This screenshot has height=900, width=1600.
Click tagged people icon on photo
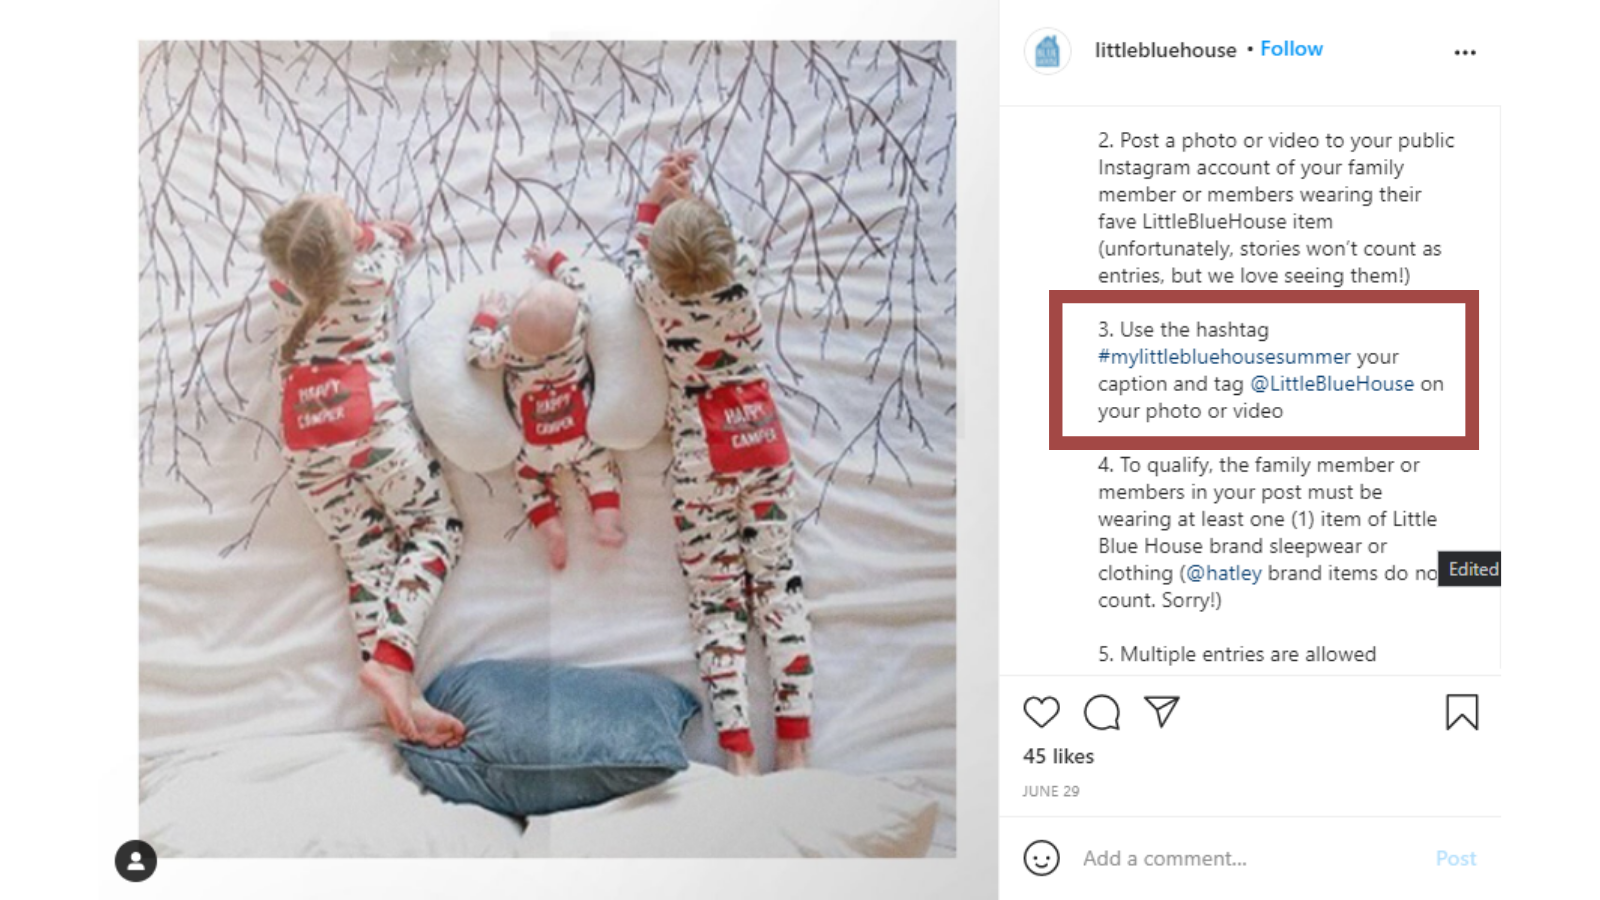point(136,861)
